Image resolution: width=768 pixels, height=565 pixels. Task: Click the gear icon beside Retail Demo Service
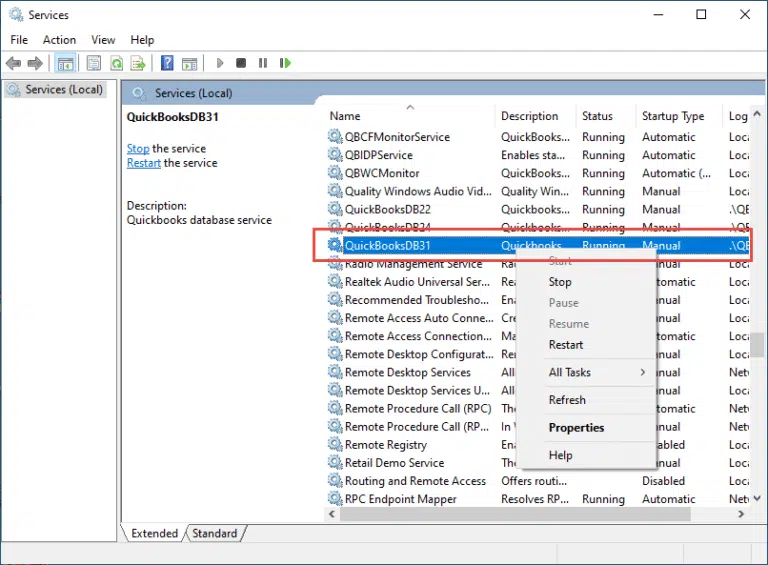pos(335,463)
